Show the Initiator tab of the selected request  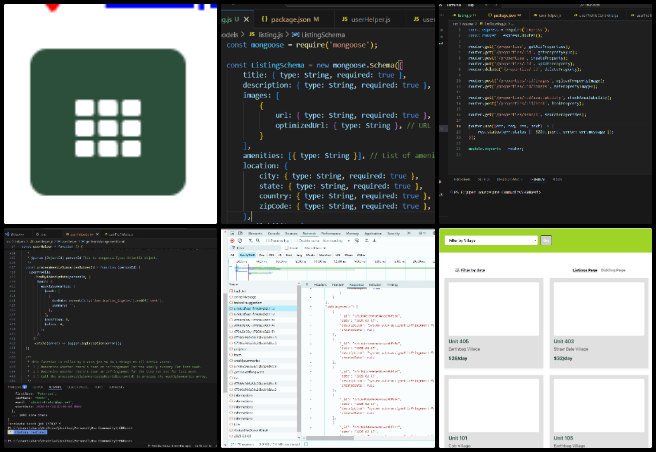[375, 285]
